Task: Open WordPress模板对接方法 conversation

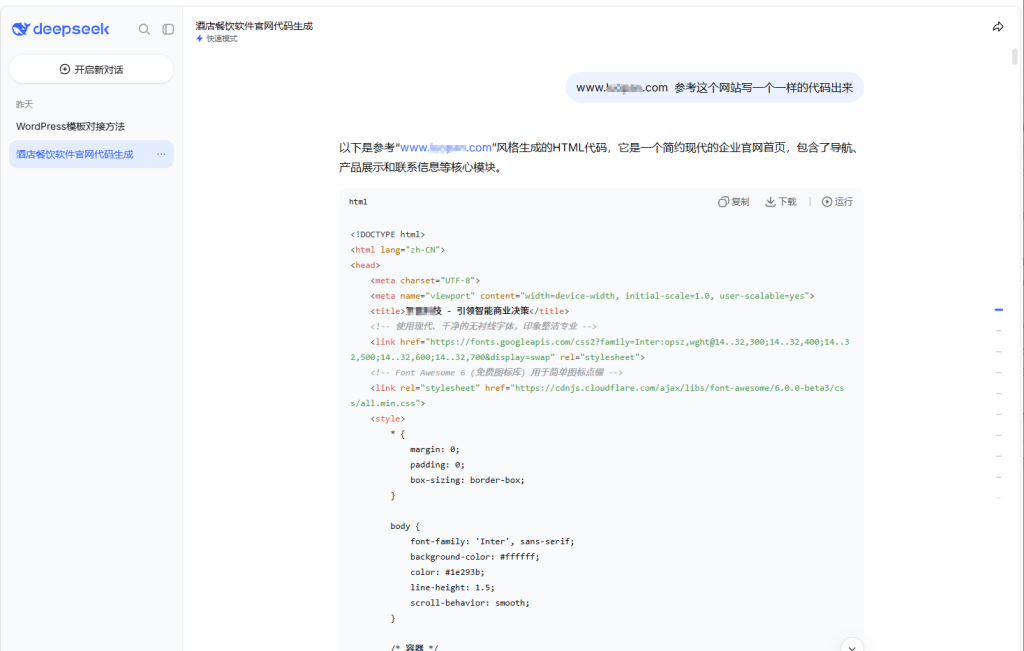Action: 71,127
